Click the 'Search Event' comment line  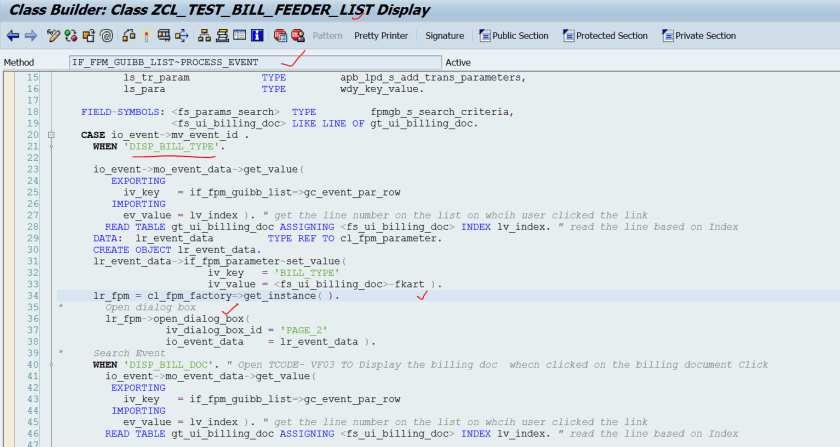coord(129,353)
